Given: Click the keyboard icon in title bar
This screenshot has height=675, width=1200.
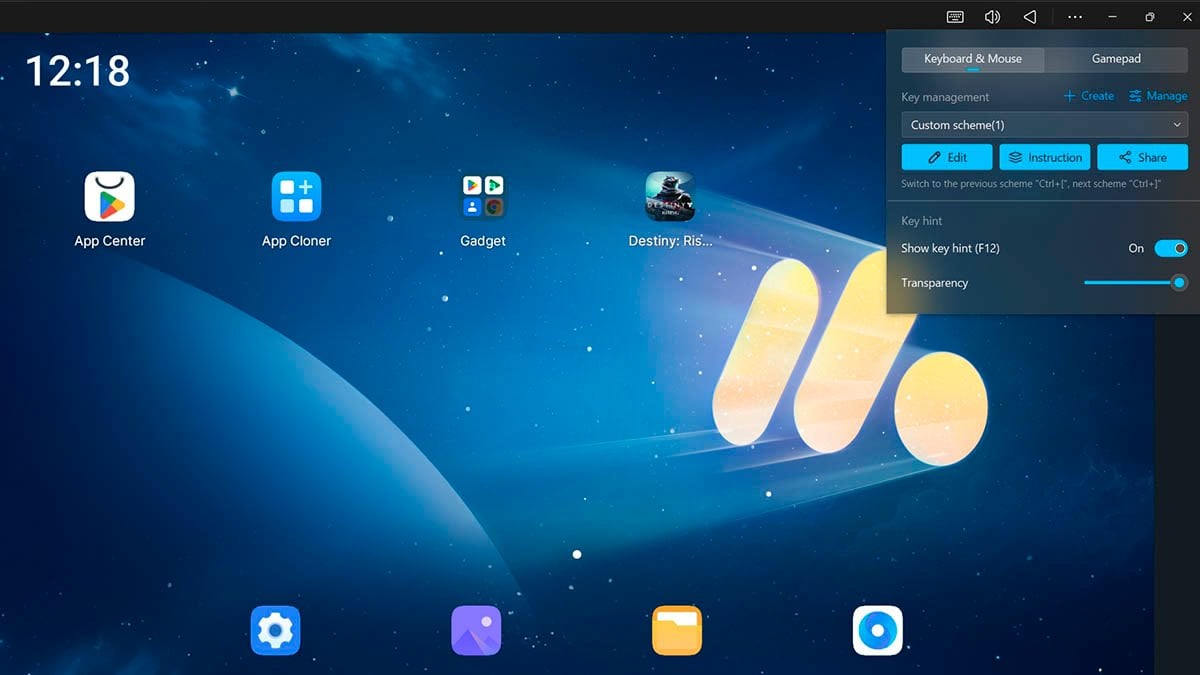Looking at the screenshot, I should click(955, 17).
